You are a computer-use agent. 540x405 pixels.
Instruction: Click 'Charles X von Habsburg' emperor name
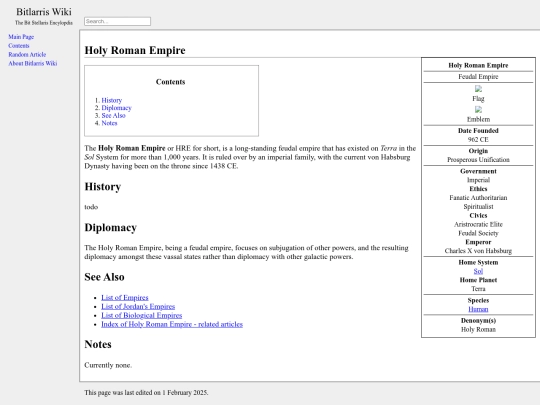[x=478, y=251]
